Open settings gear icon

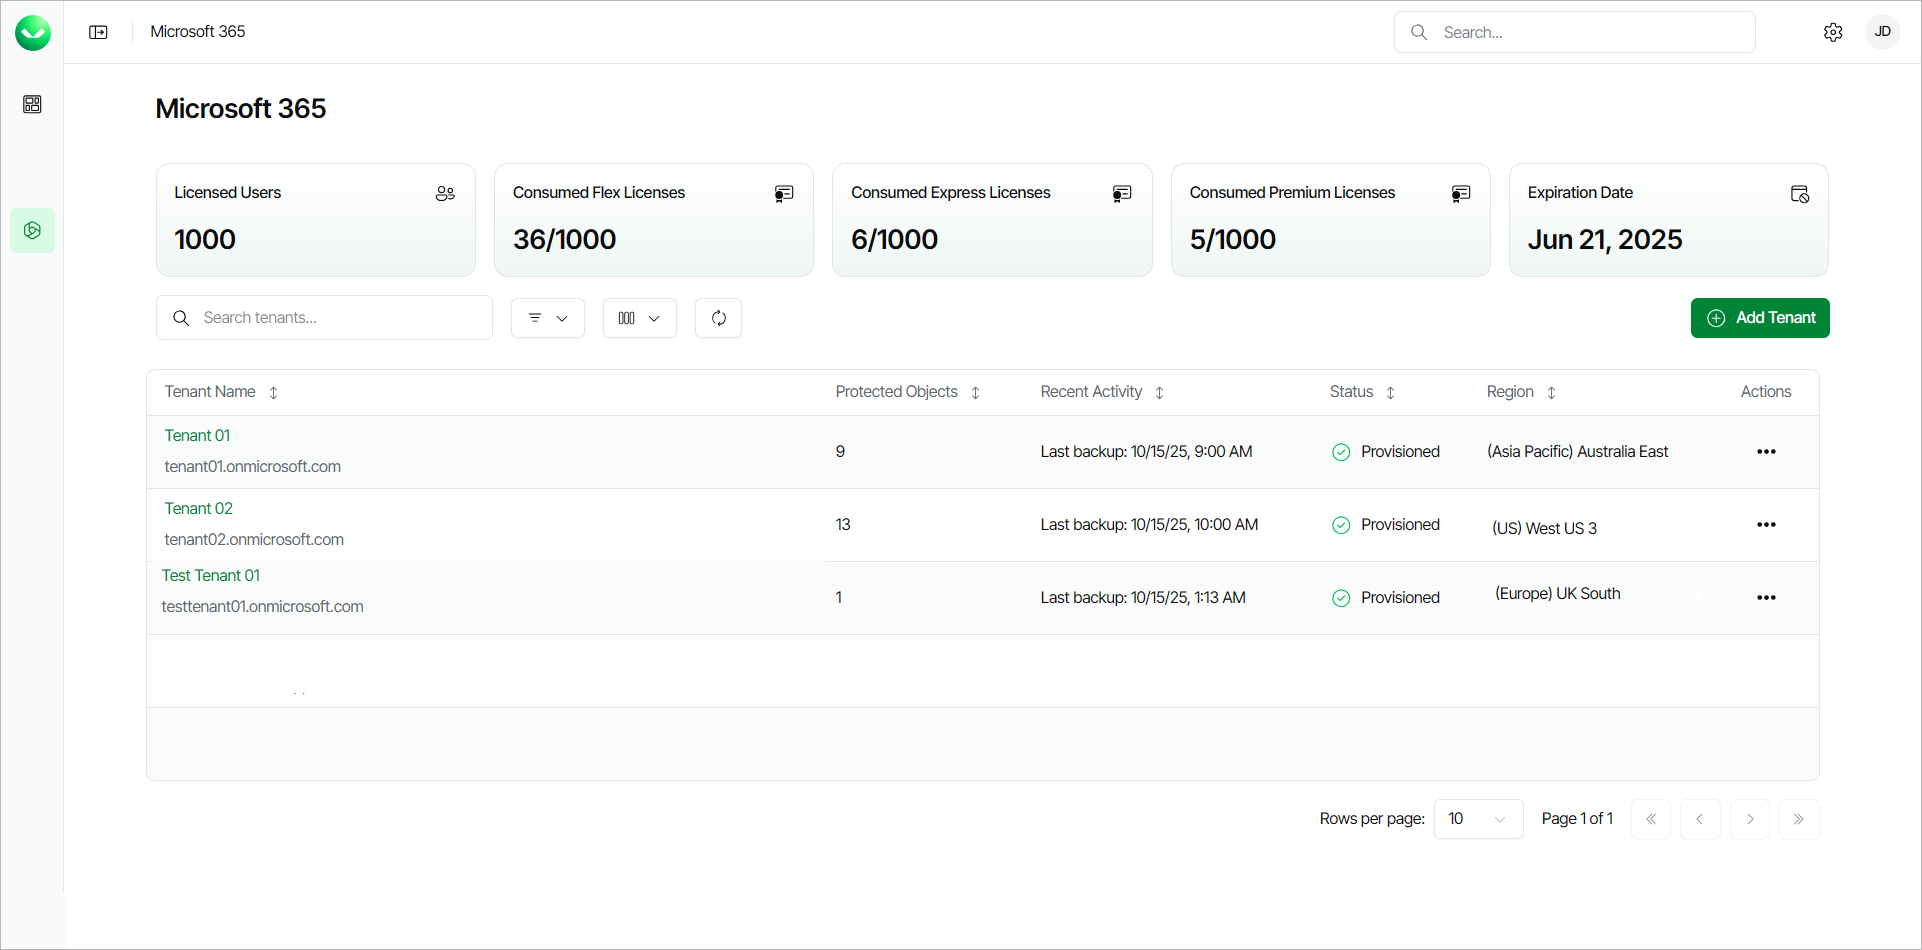tap(1832, 32)
